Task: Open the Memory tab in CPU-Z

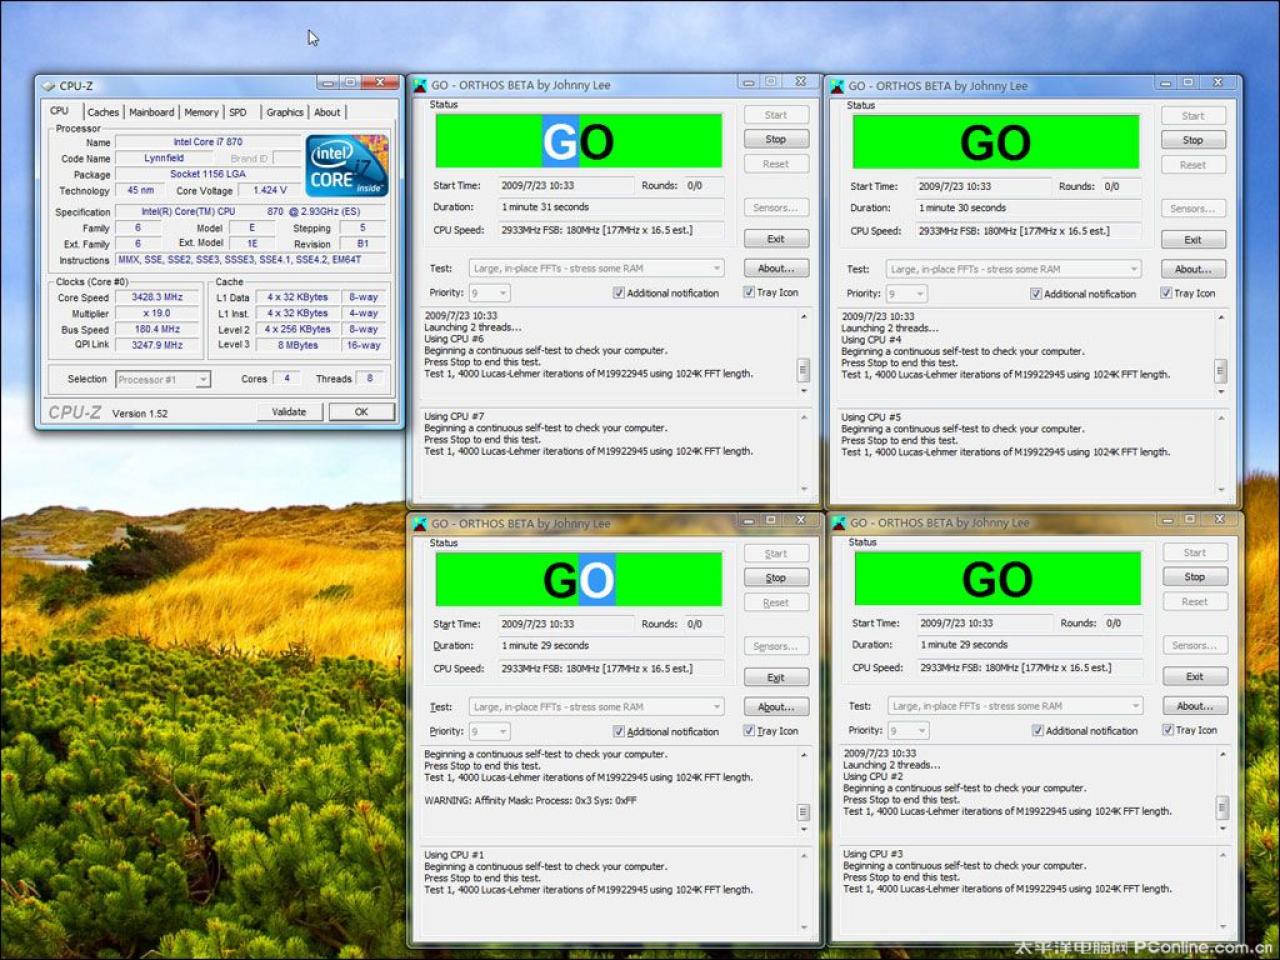Action: tap(201, 112)
